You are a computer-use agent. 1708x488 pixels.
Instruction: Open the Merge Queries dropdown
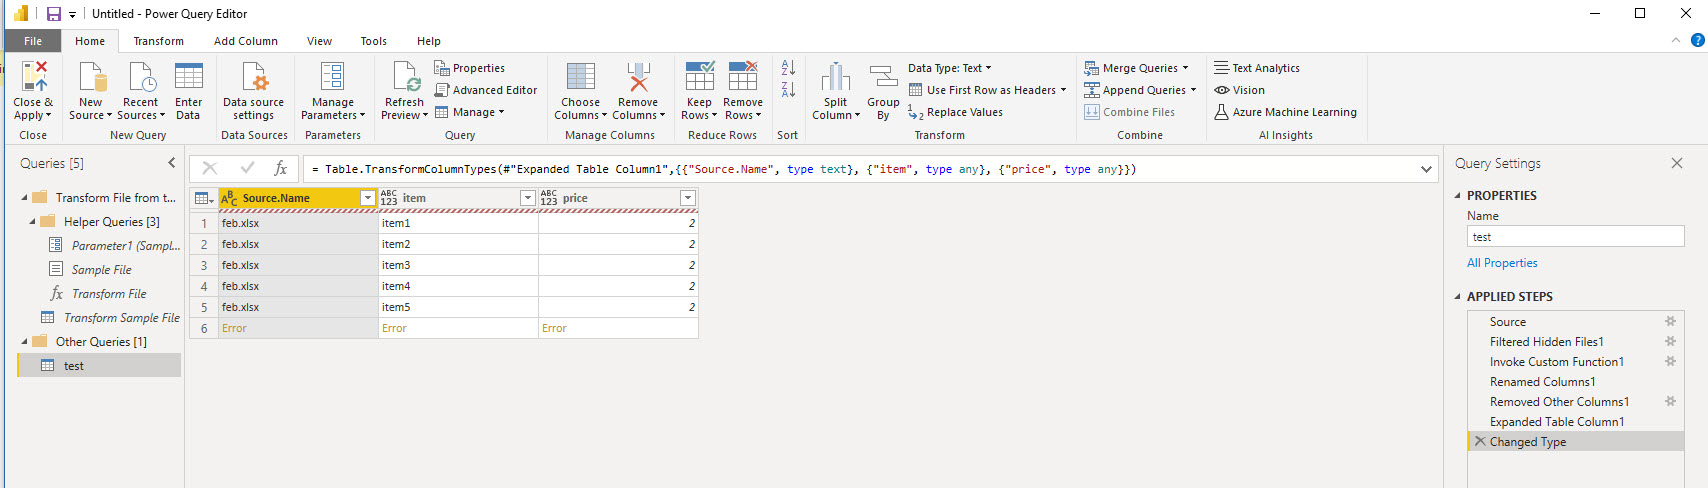point(1137,68)
